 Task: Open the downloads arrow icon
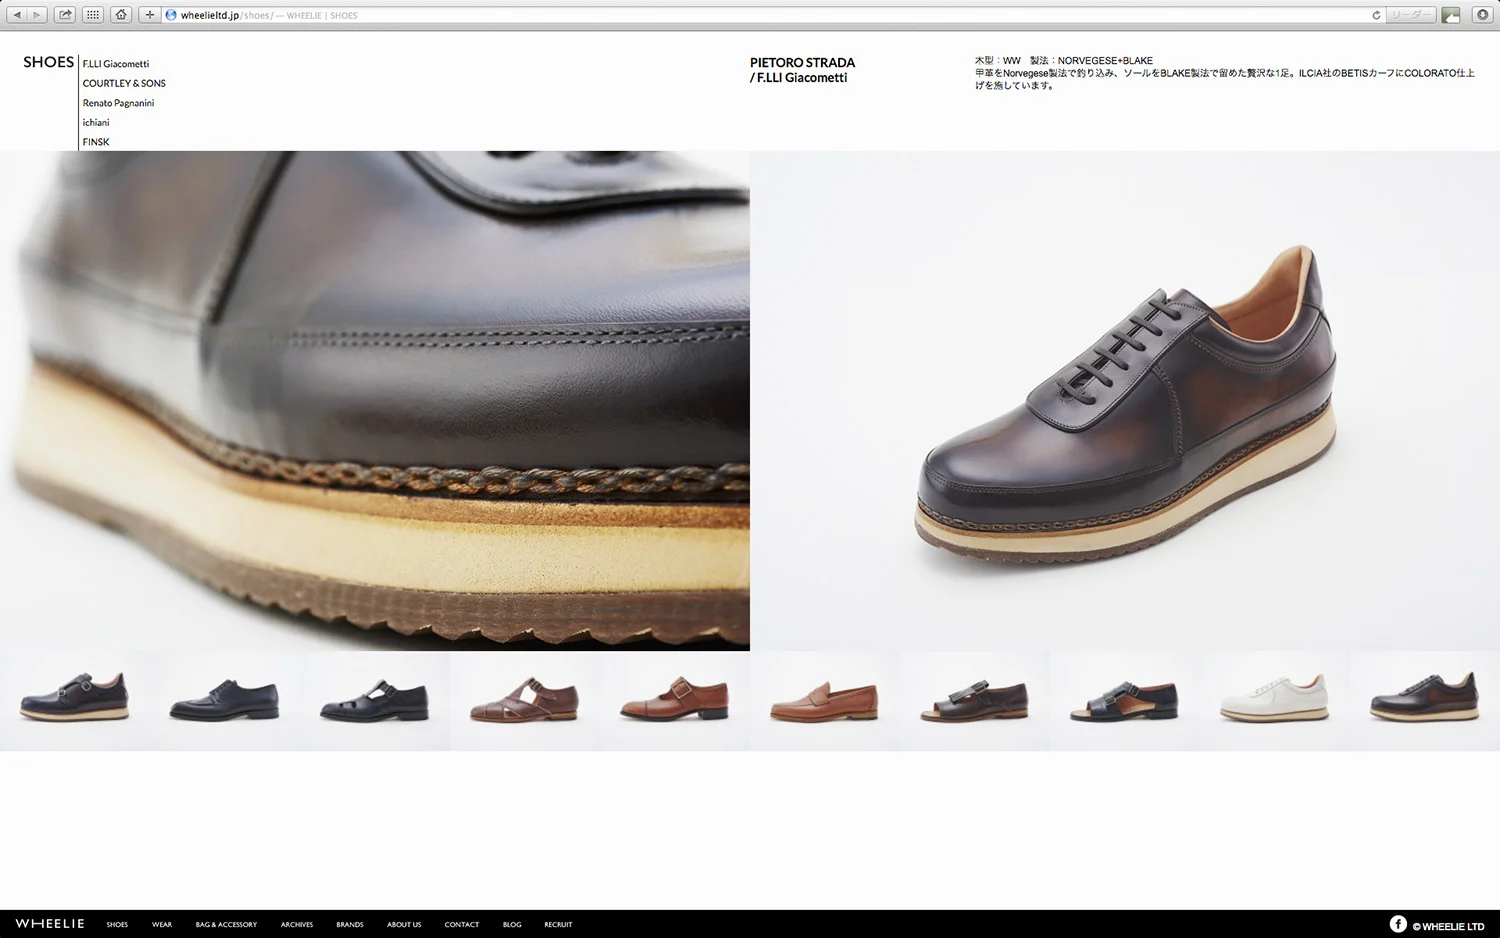point(1482,15)
